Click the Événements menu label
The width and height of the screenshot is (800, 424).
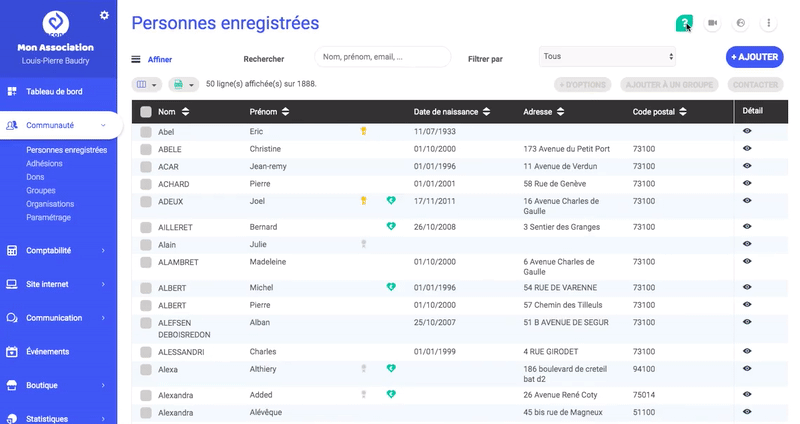point(47,352)
